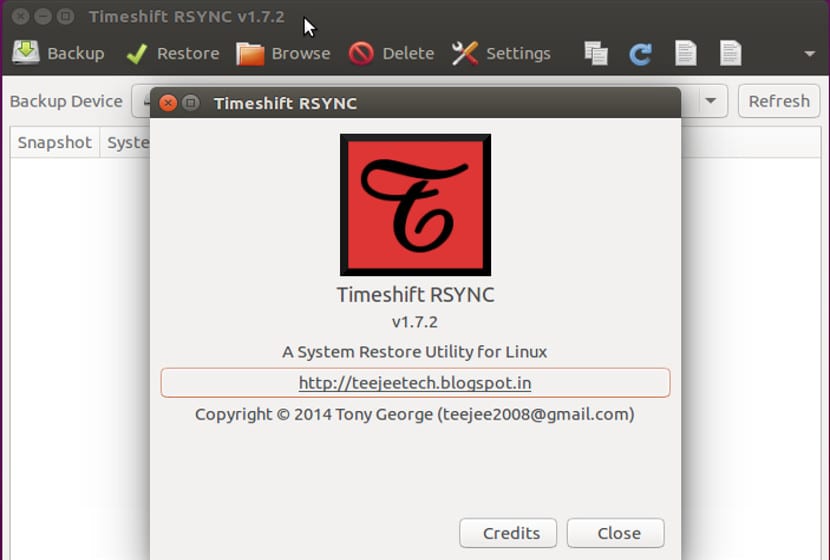Click the rightmost document icon in toolbar

tap(731, 53)
